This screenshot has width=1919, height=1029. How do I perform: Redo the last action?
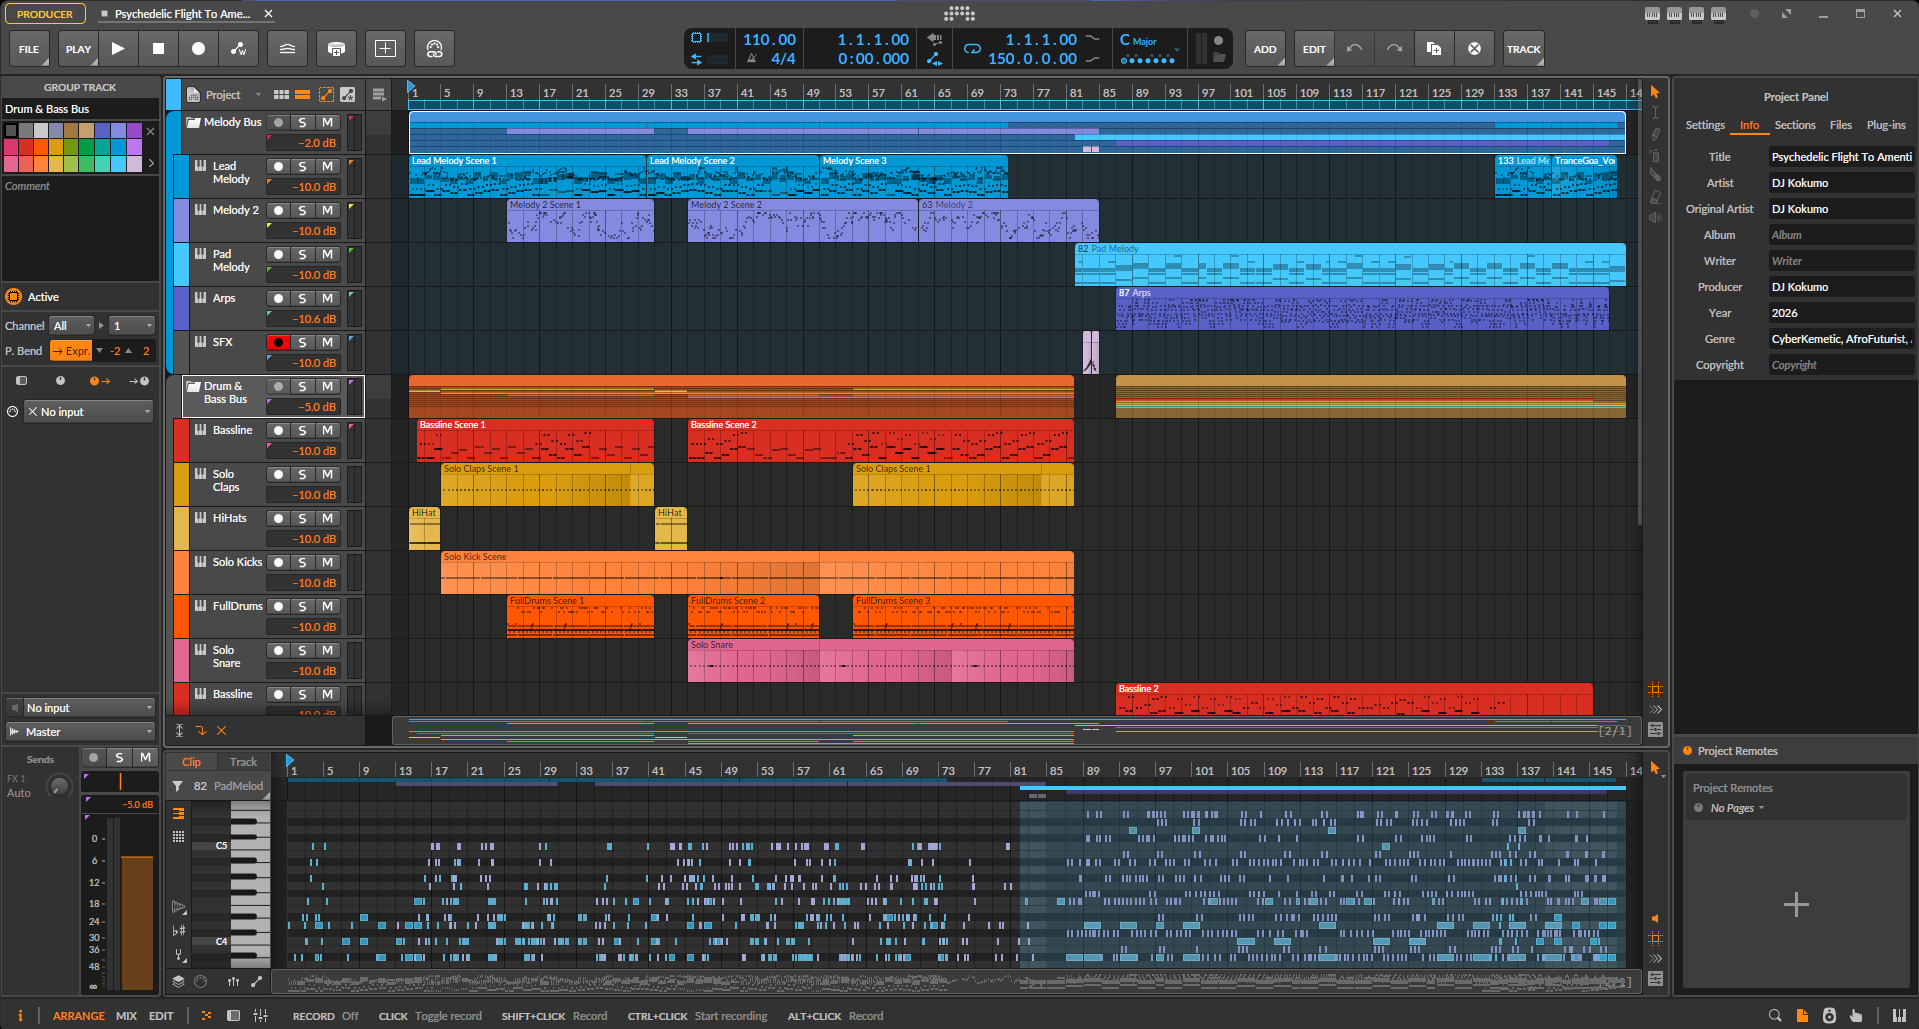click(1394, 48)
